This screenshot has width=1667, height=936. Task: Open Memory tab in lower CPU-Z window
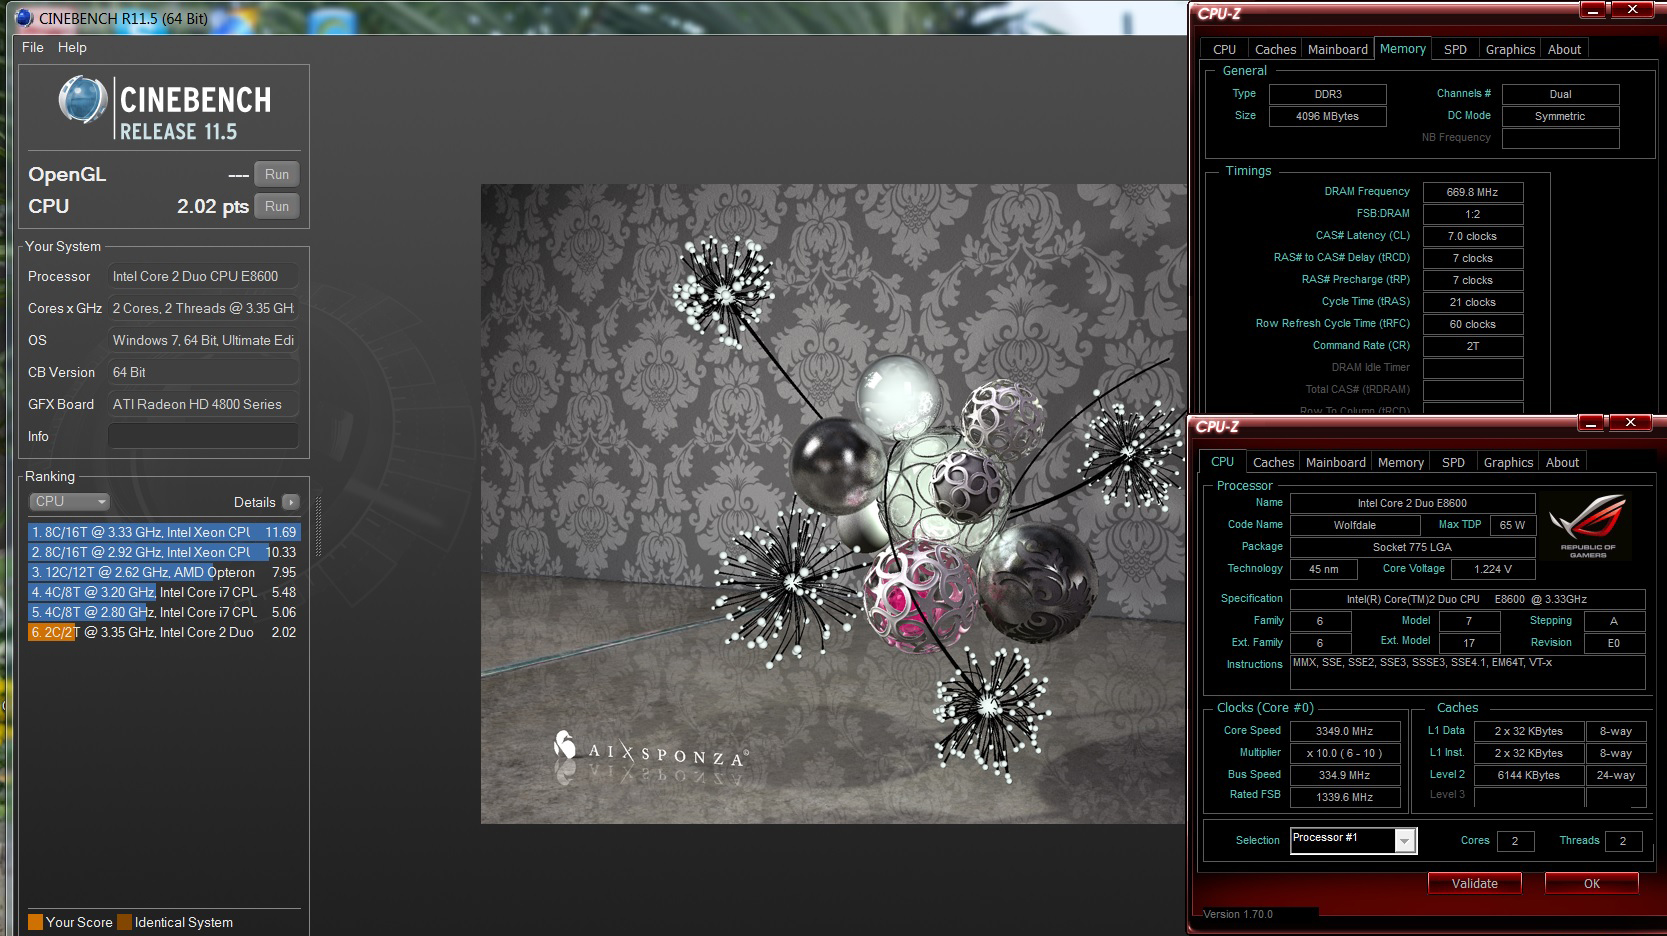pyautogui.click(x=1400, y=462)
